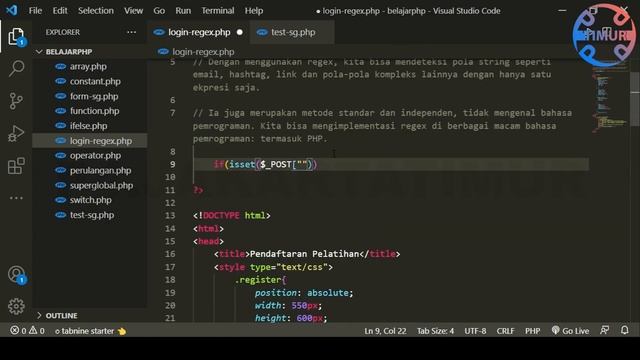The height and width of the screenshot is (360, 640).
Task: Open array.php in explorer
Action: click(x=88, y=67)
